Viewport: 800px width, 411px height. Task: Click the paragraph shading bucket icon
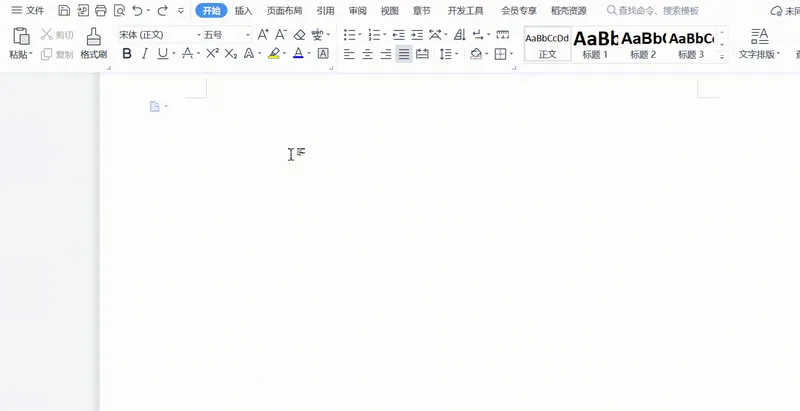476,54
